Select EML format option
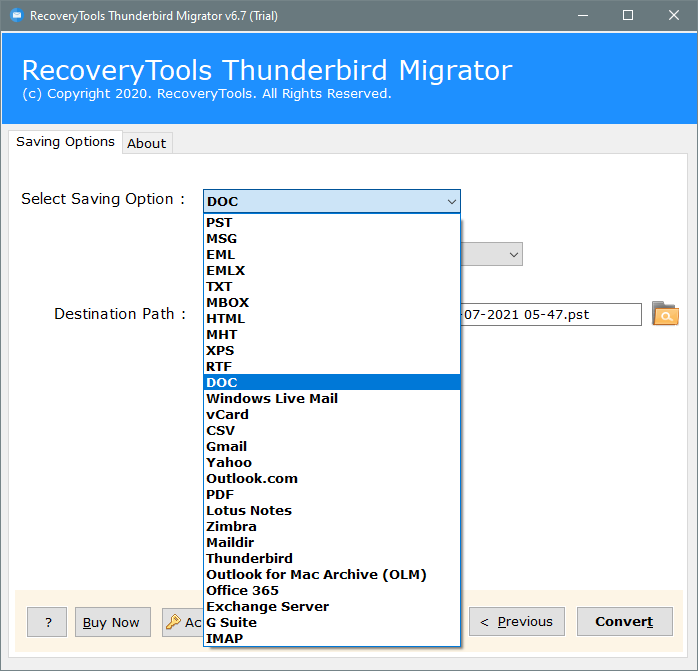The height and width of the screenshot is (671, 698). [x=332, y=255]
